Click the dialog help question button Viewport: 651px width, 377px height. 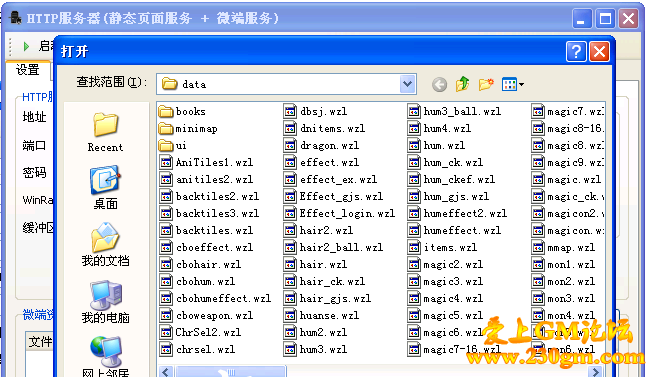point(576,52)
